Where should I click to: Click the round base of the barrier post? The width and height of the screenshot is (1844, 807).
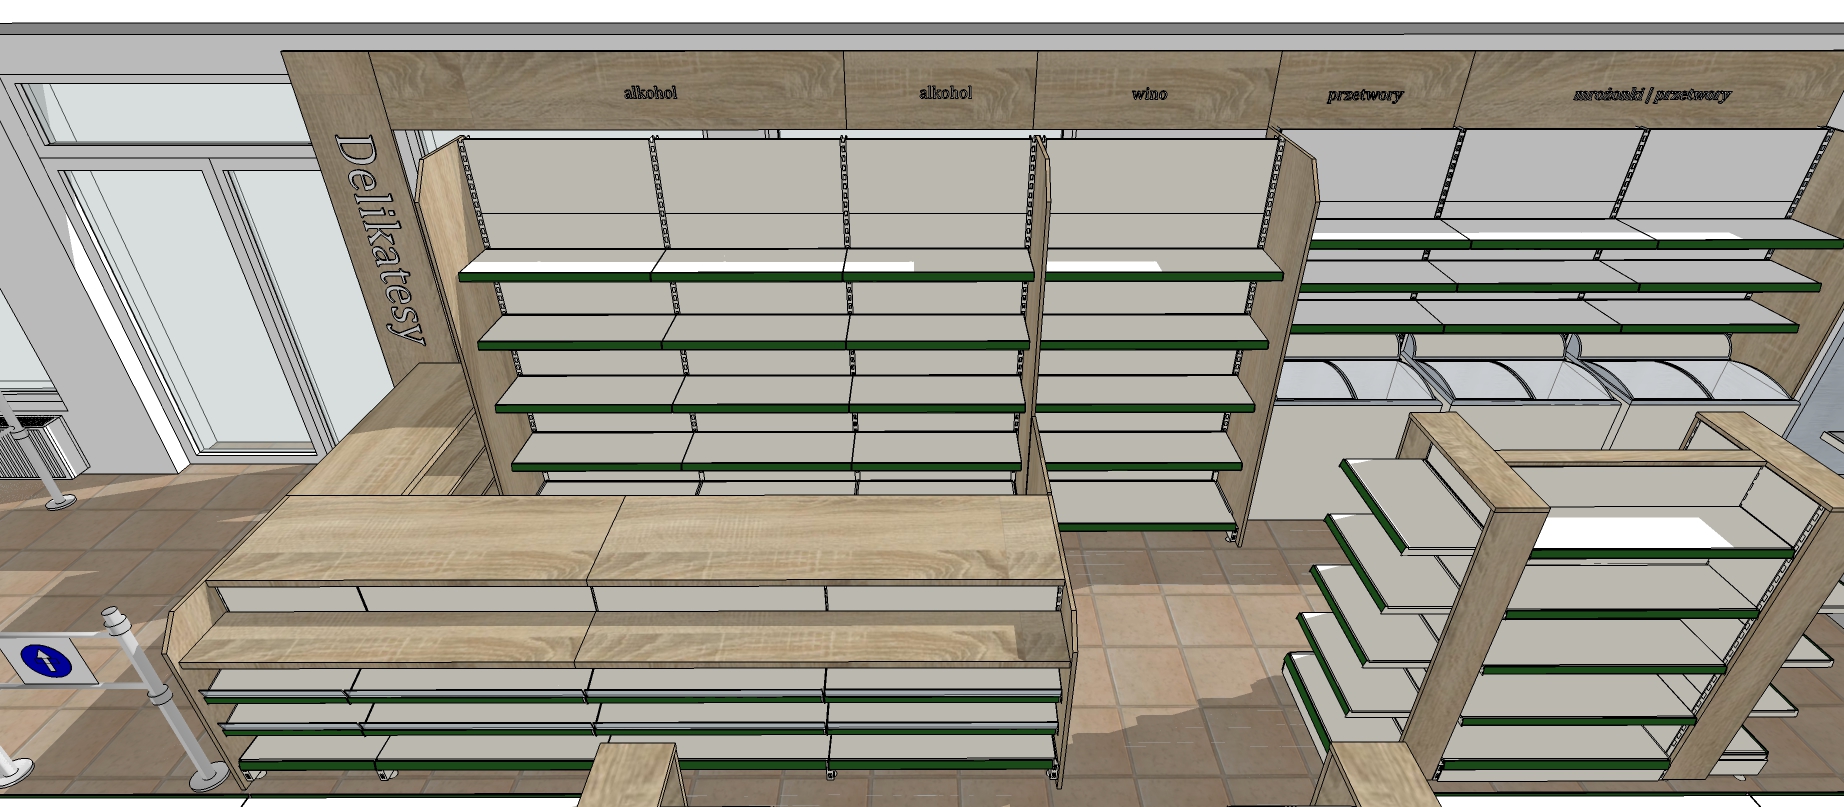[x=208, y=776]
